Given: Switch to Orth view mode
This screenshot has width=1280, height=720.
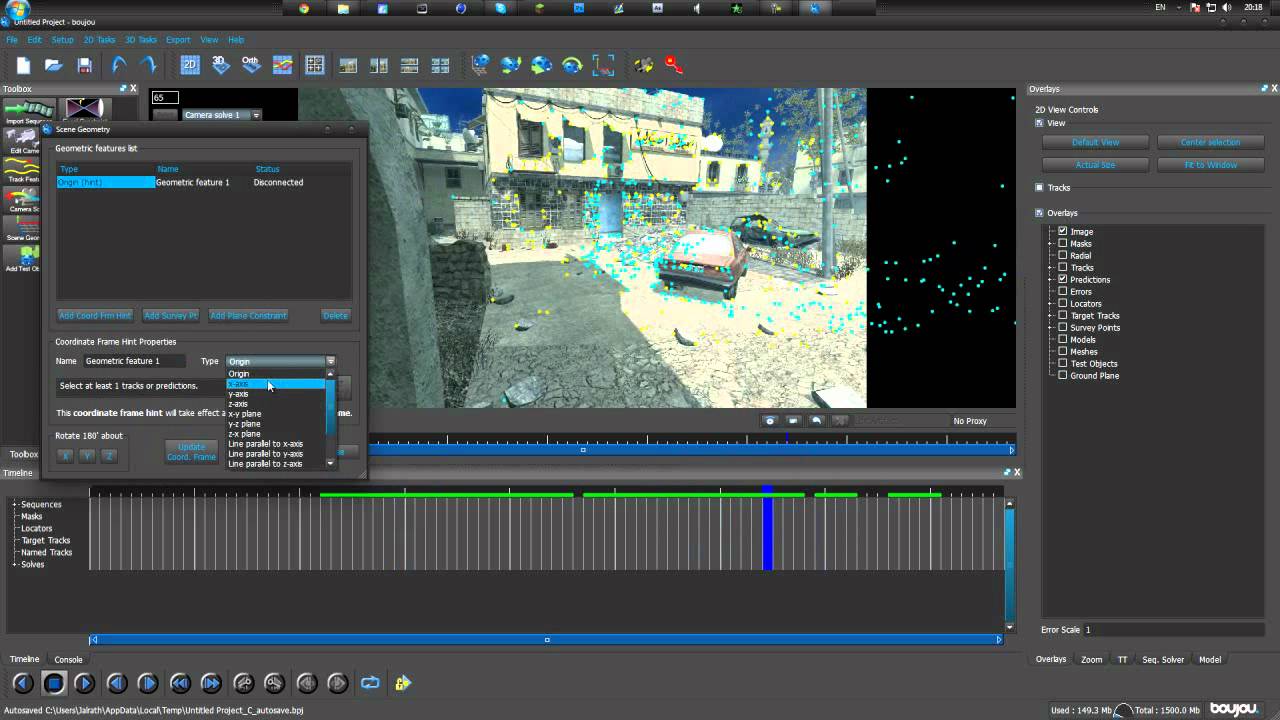Looking at the screenshot, I should click(x=251, y=66).
